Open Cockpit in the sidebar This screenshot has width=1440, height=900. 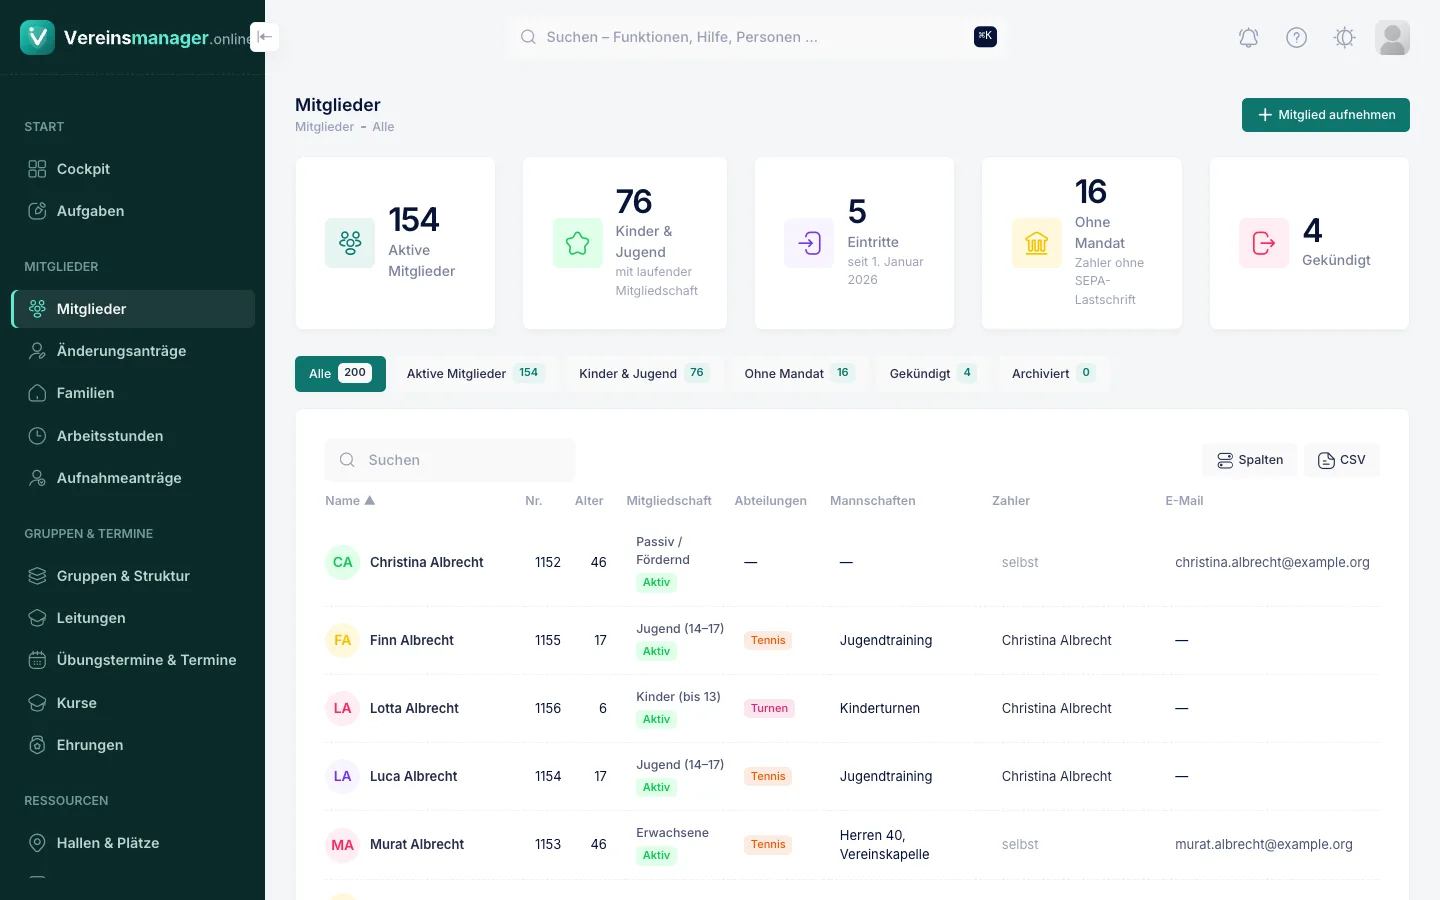pos(132,169)
